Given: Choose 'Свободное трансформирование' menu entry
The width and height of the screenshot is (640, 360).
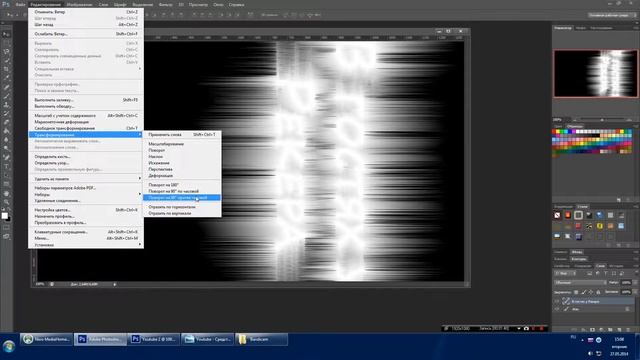Looking at the screenshot, I should coord(85,128).
